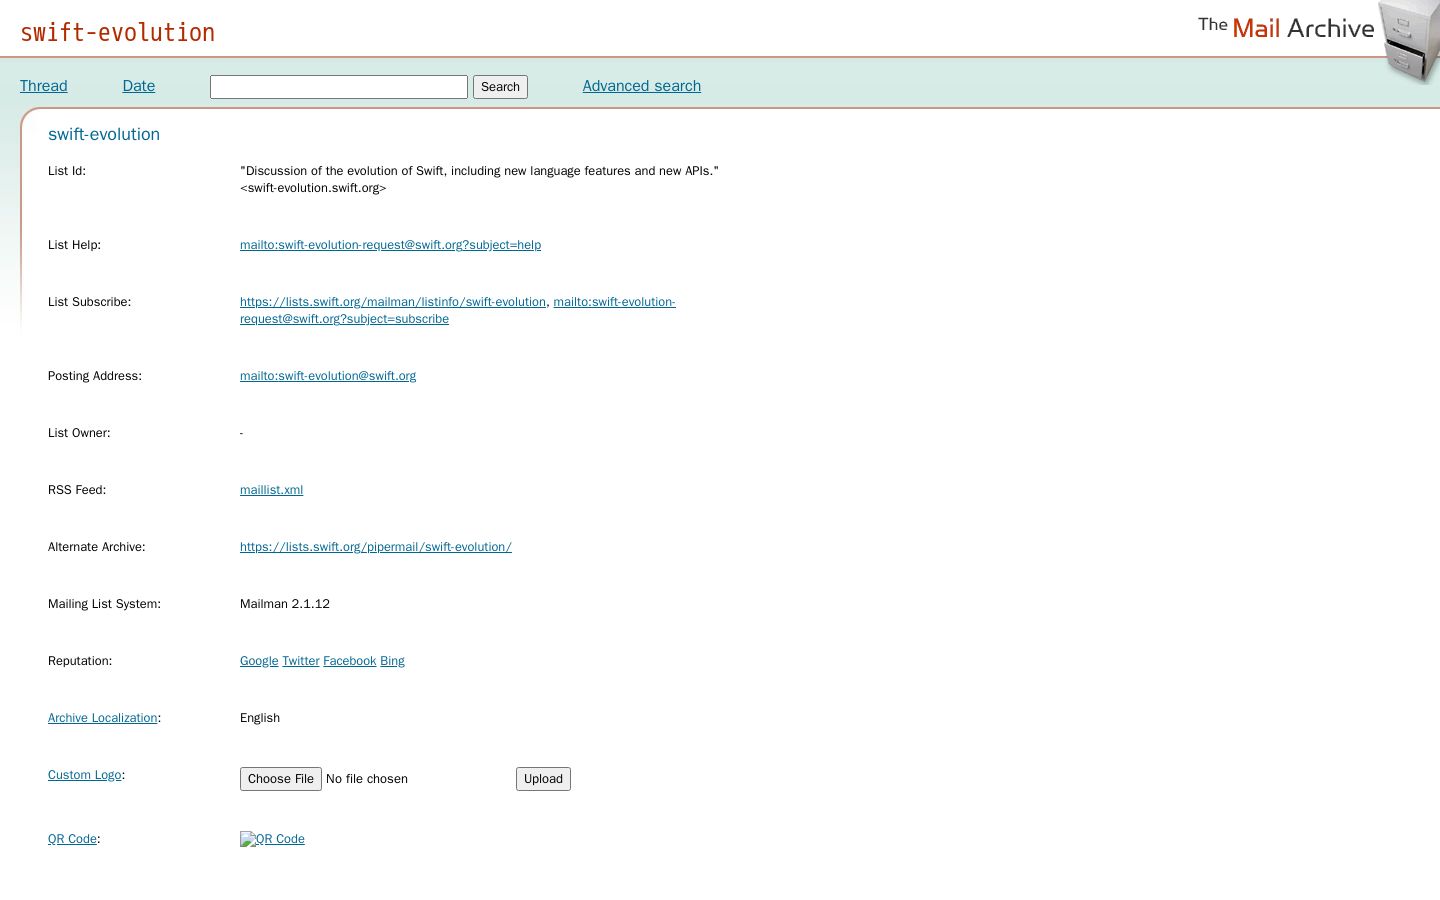
Task: Check Bing reputation link
Action: (x=392, y=661)
